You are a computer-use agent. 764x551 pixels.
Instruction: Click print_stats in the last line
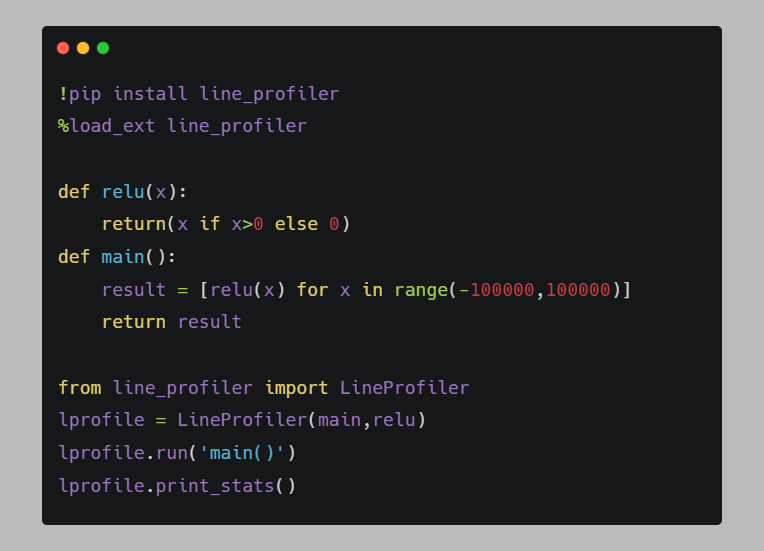click(x=215, y=486)
